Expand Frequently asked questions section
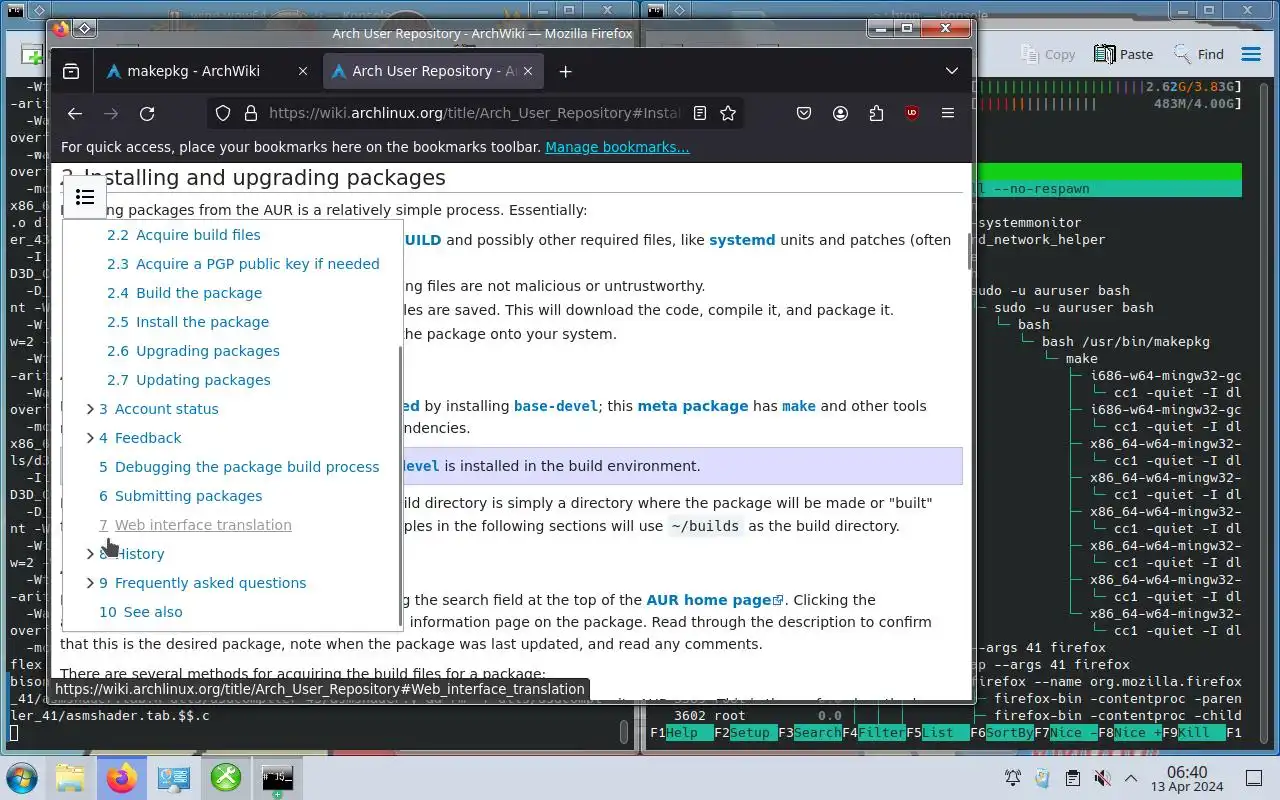The width and height of the screenshot is (1280, 800). coord(90,583)
